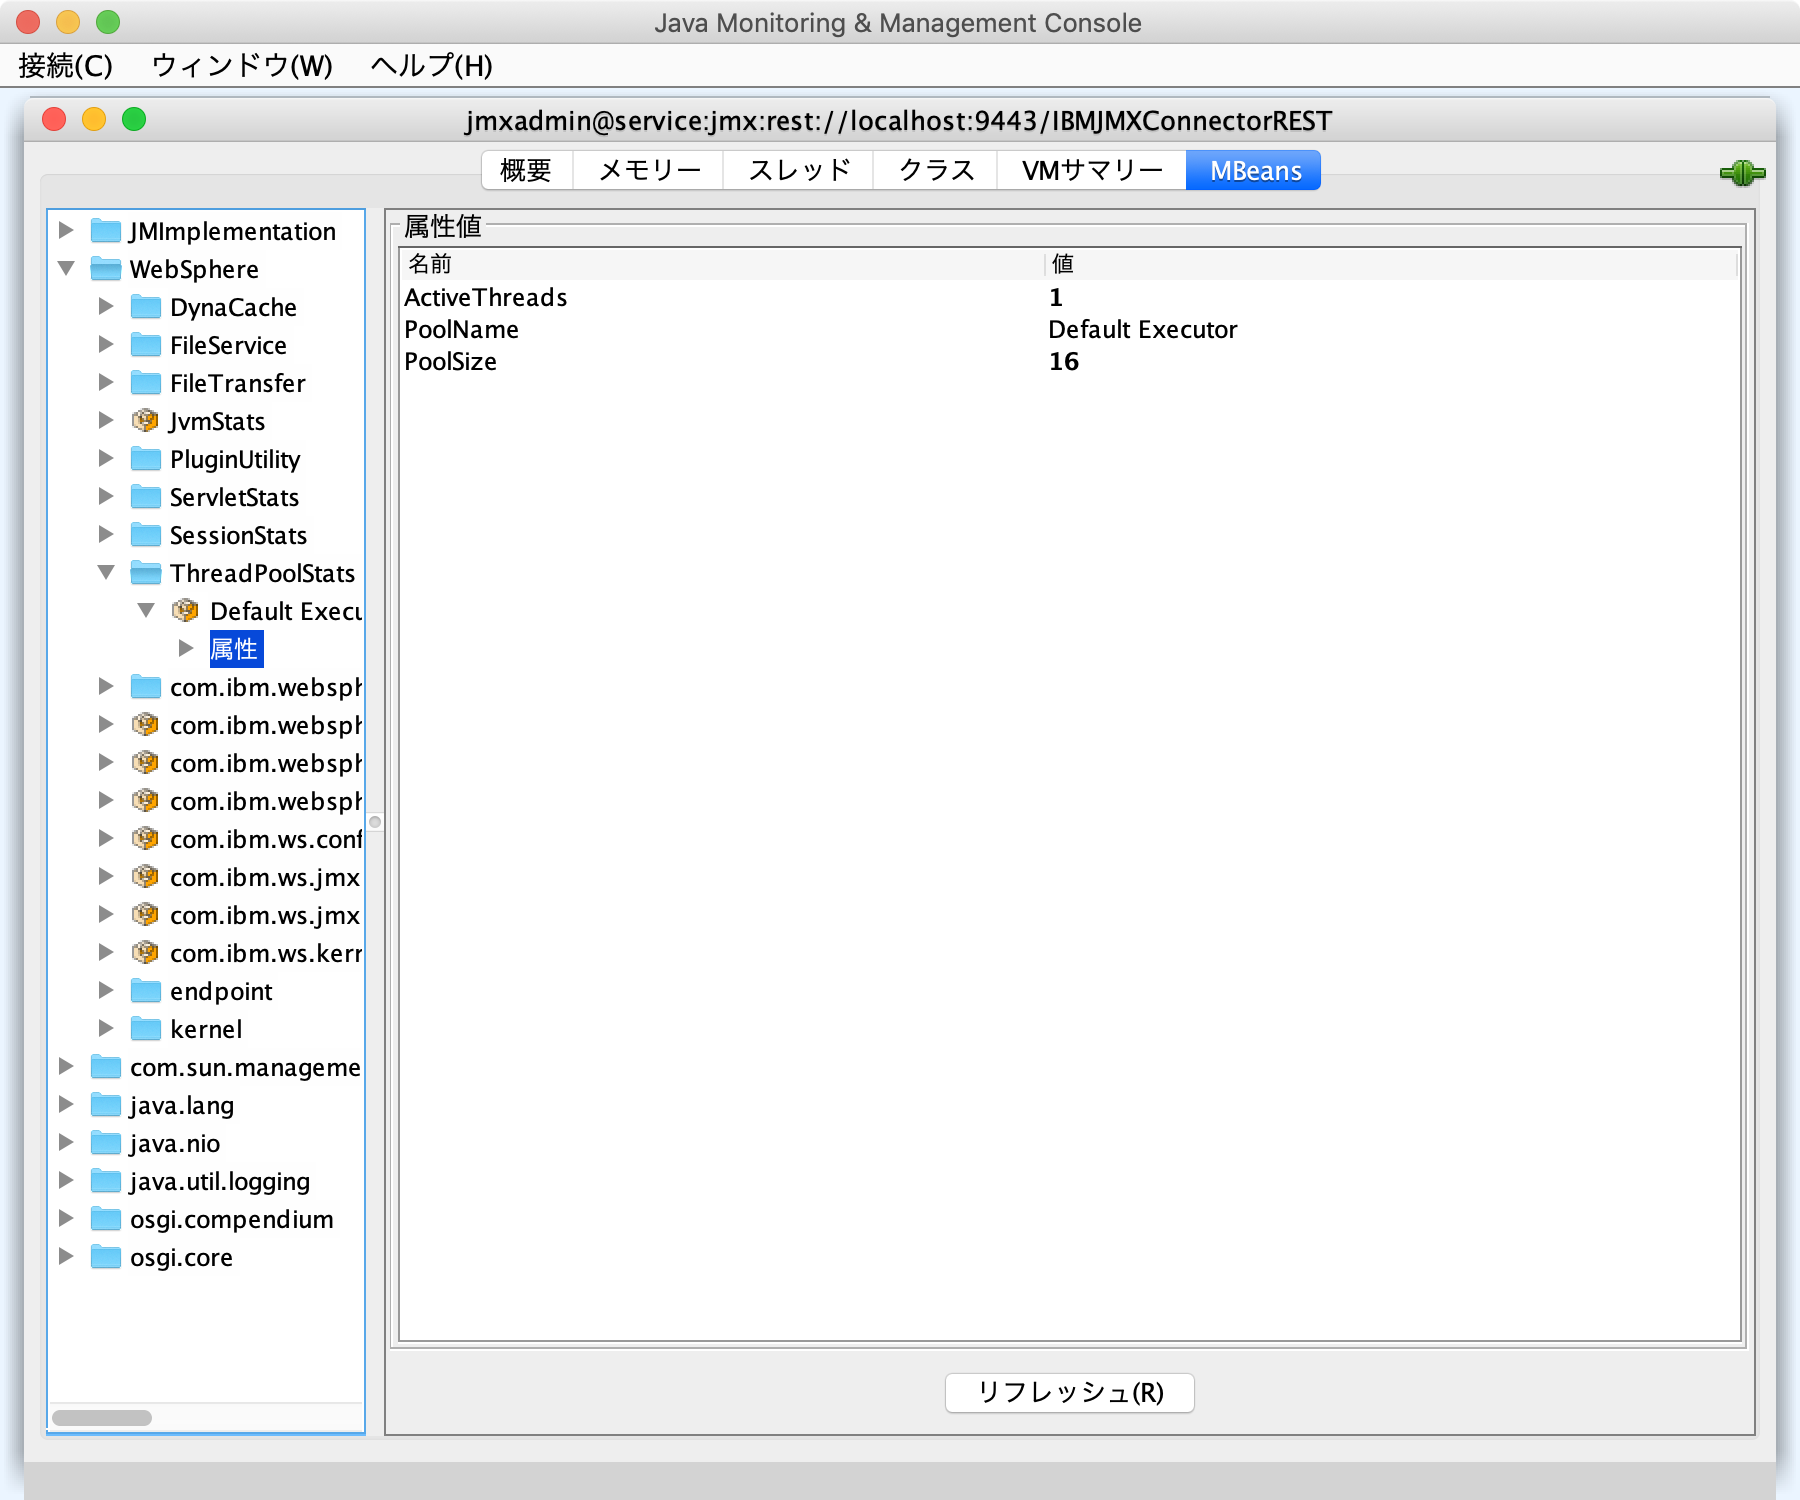Expand the endpoint node
Screen dimensions: 1800x1500
coord(106,990)
